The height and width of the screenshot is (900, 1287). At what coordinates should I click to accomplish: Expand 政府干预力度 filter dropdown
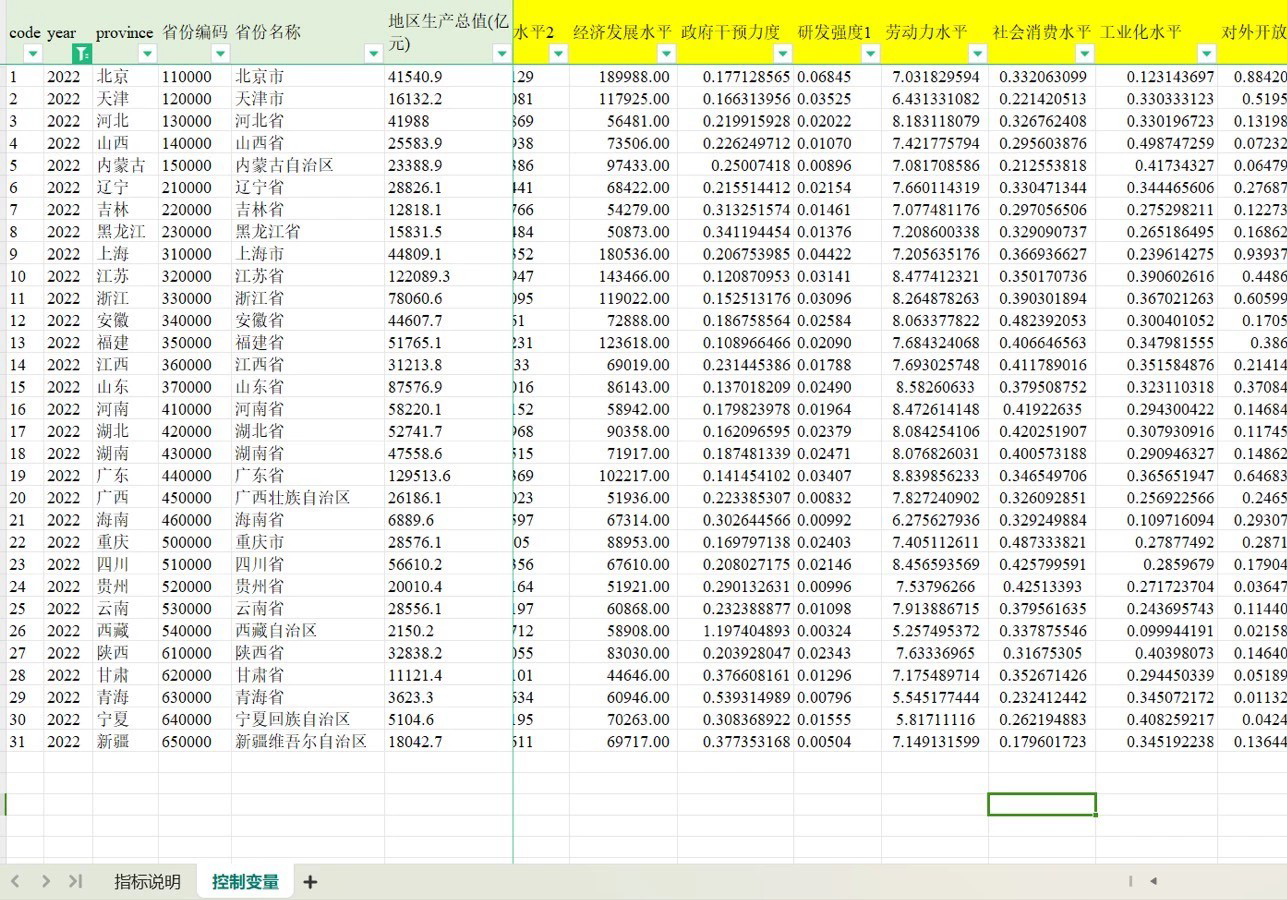[x=783, y=54]
